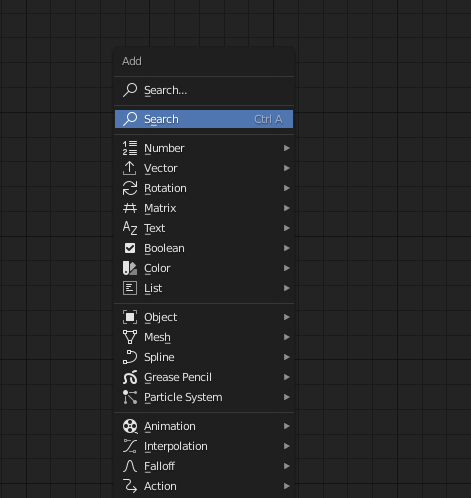Open the Grease Pencil menu label

pos(178,377)
